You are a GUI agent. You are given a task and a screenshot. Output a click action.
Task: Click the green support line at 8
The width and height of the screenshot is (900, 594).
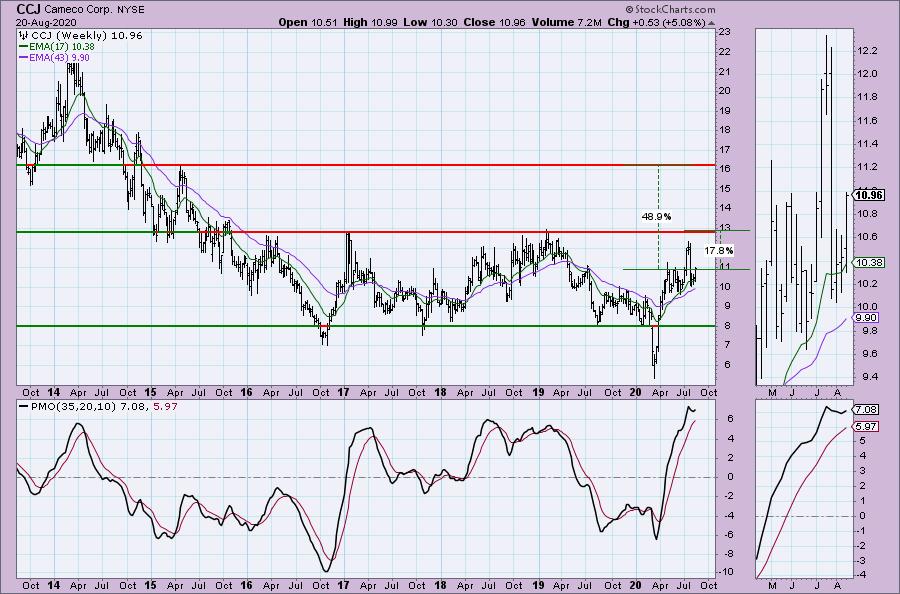367,326
